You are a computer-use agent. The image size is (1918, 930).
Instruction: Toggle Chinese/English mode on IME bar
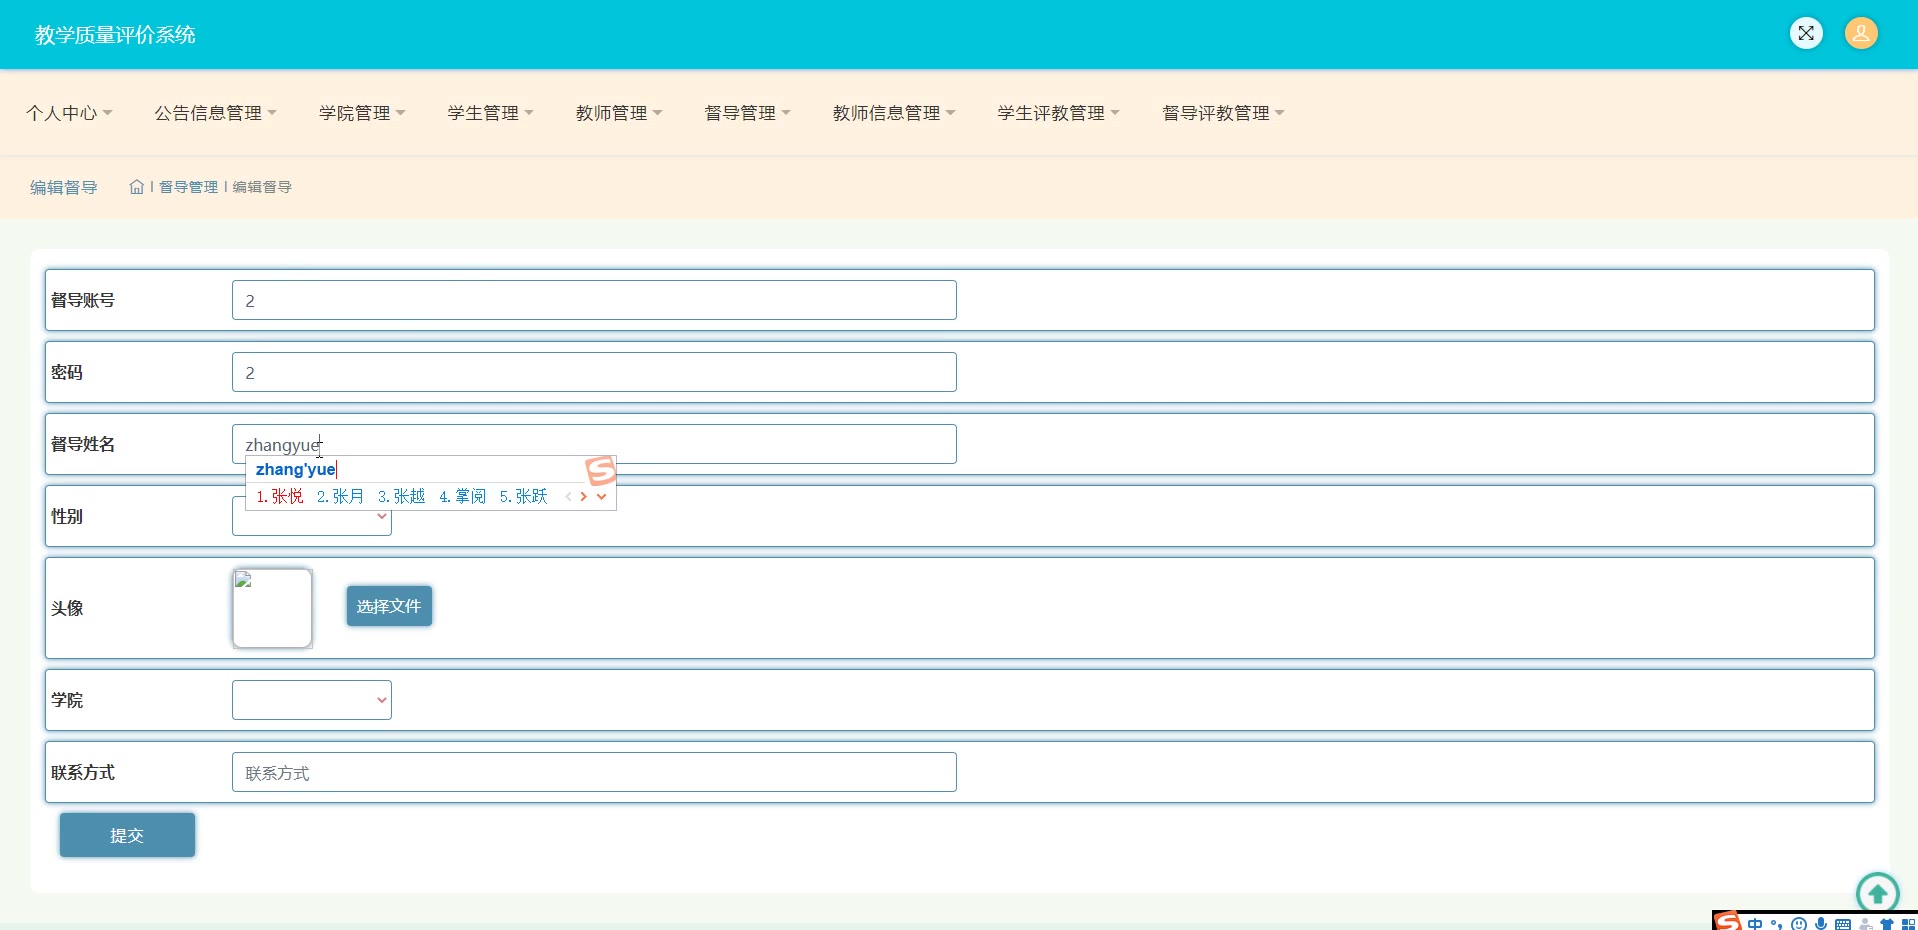tap(1755, 924)
